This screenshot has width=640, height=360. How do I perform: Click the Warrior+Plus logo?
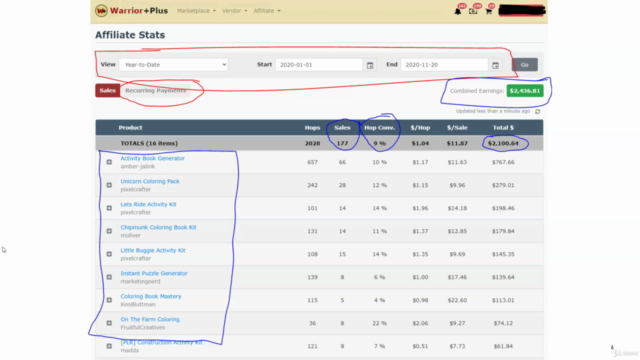[x=131, y=11]
